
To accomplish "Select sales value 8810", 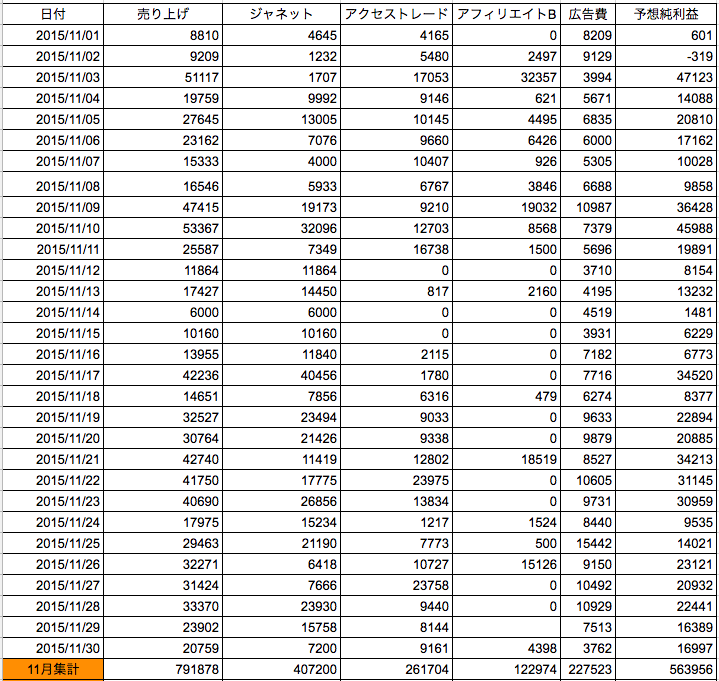I will pos(163,35).
